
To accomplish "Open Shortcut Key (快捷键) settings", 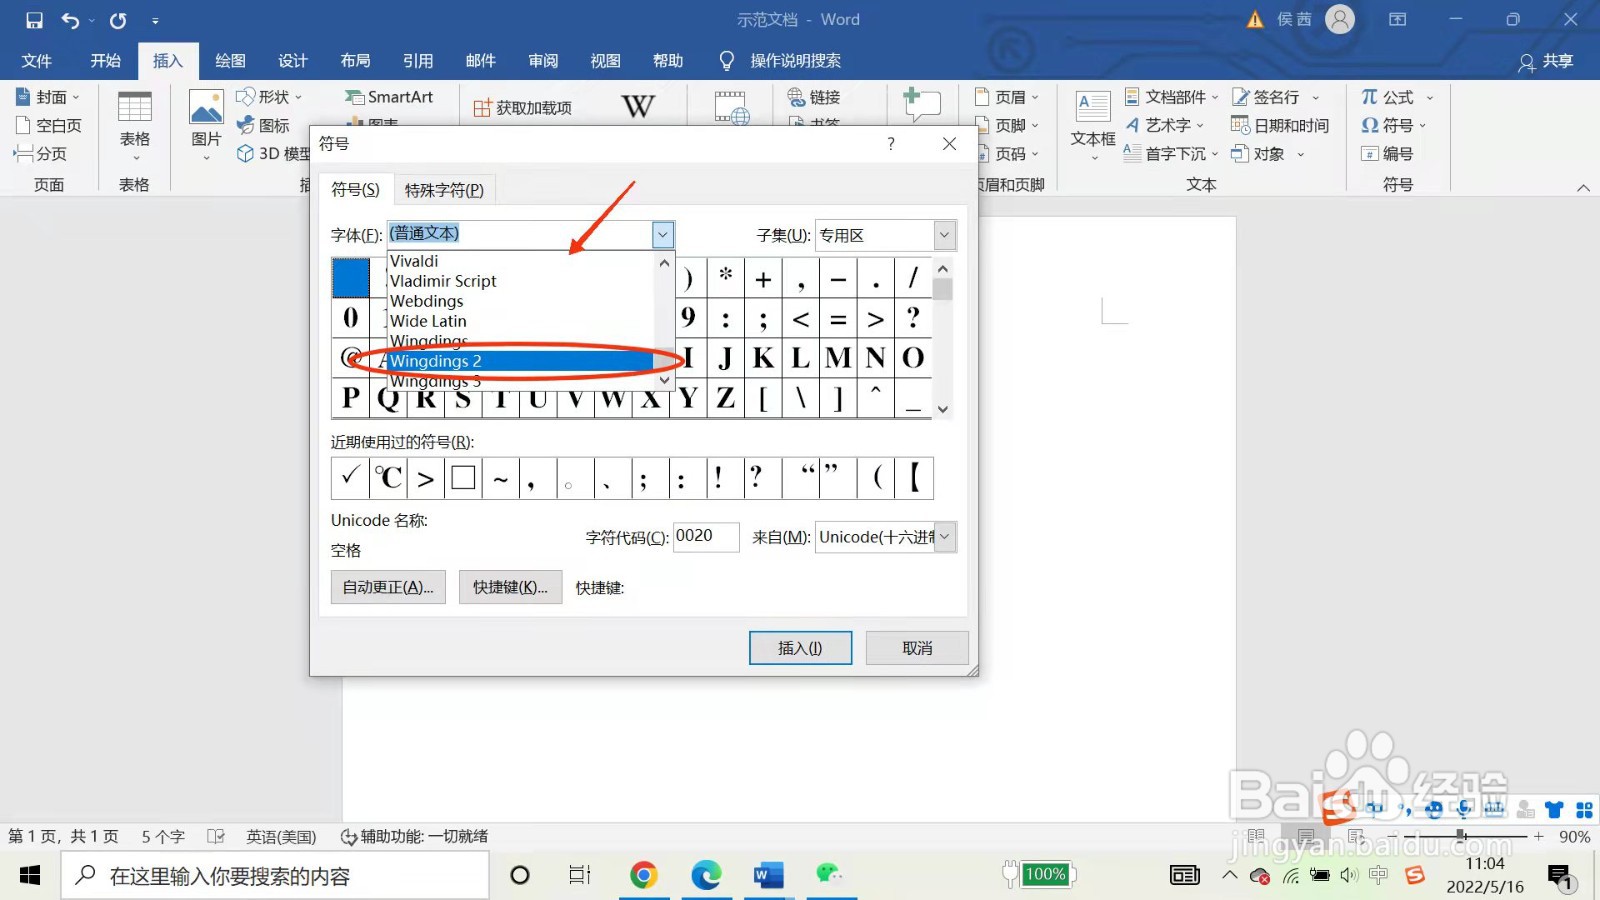I will (x=510, y=587).
